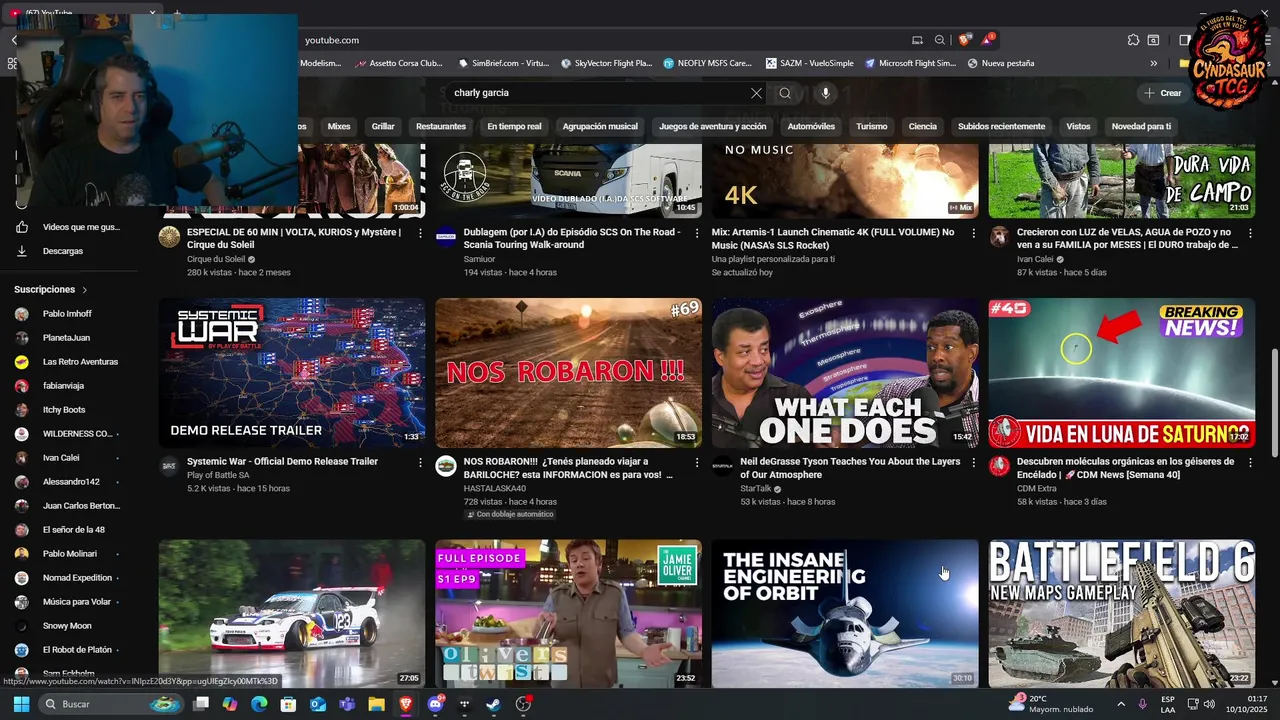Play The Insane Engineering of Orbit thumbnail
The width and height of the screenshot is (1280, 720).
[x=845, y=613]
